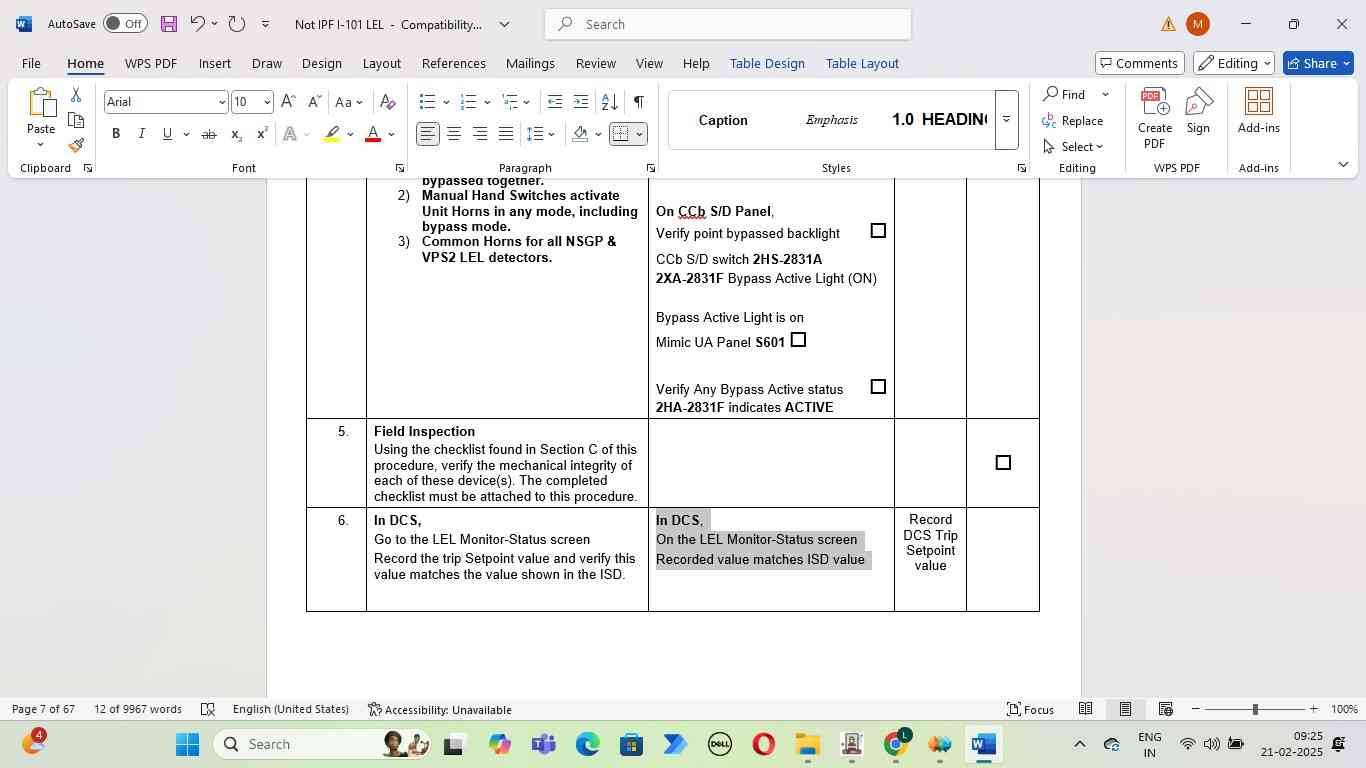Toggle bold formatting in Font group
Image resolution: width=1366 pixels, height=768 pixels.
116,134
